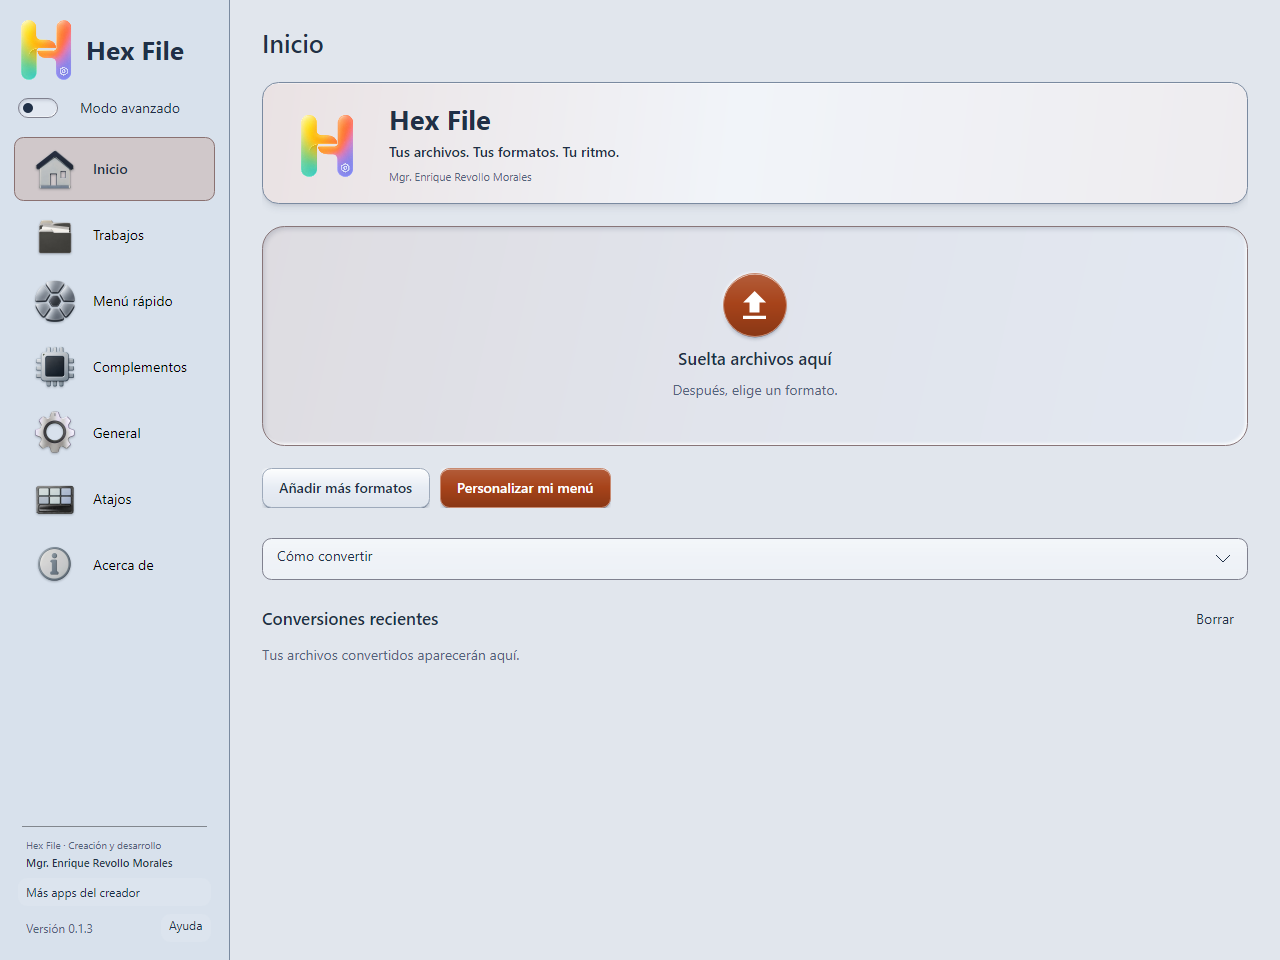
Task: Click the Suelta archivos aquí drop zone
Action: pos(755,336)
